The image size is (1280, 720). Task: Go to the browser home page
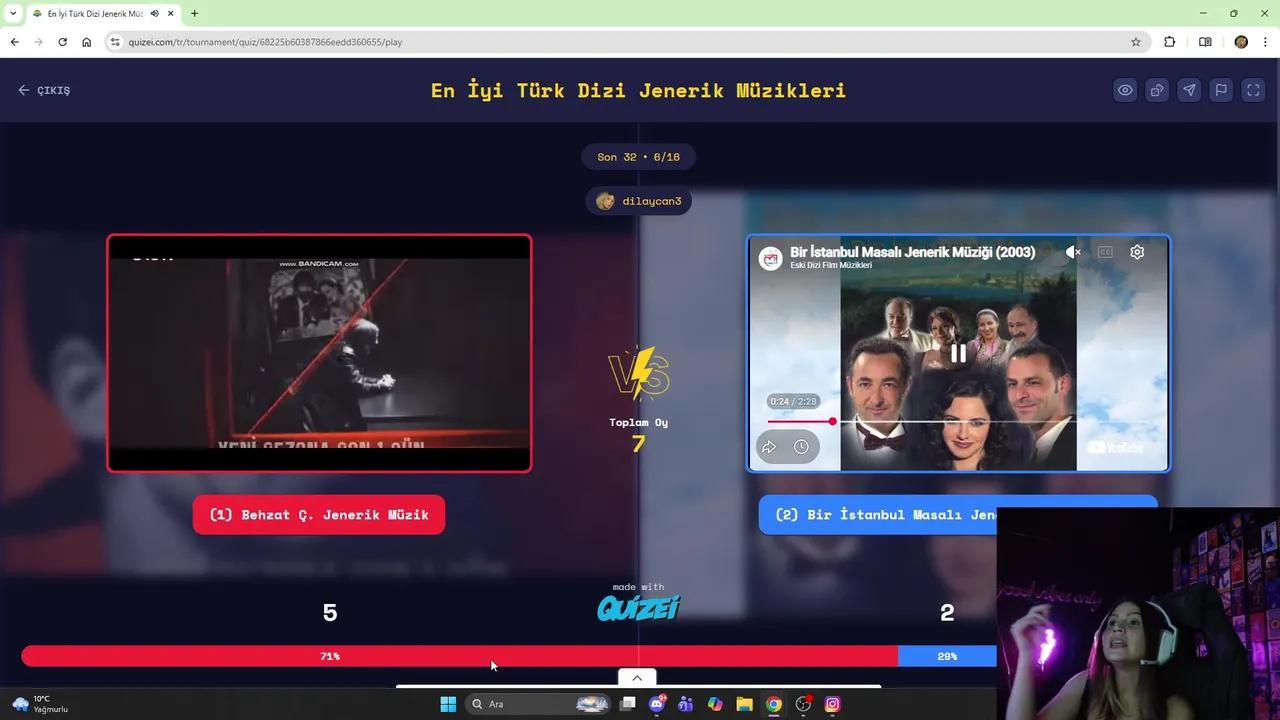86,42
